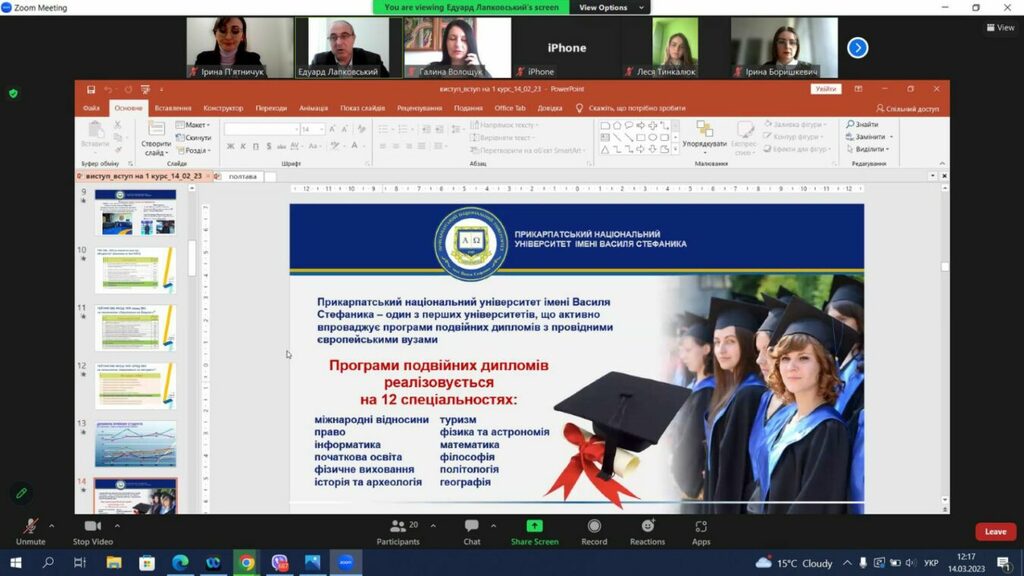The height and width of the screenshot is (576, 1024).
Task: Open the Participants panel
Action: [398, 528]
